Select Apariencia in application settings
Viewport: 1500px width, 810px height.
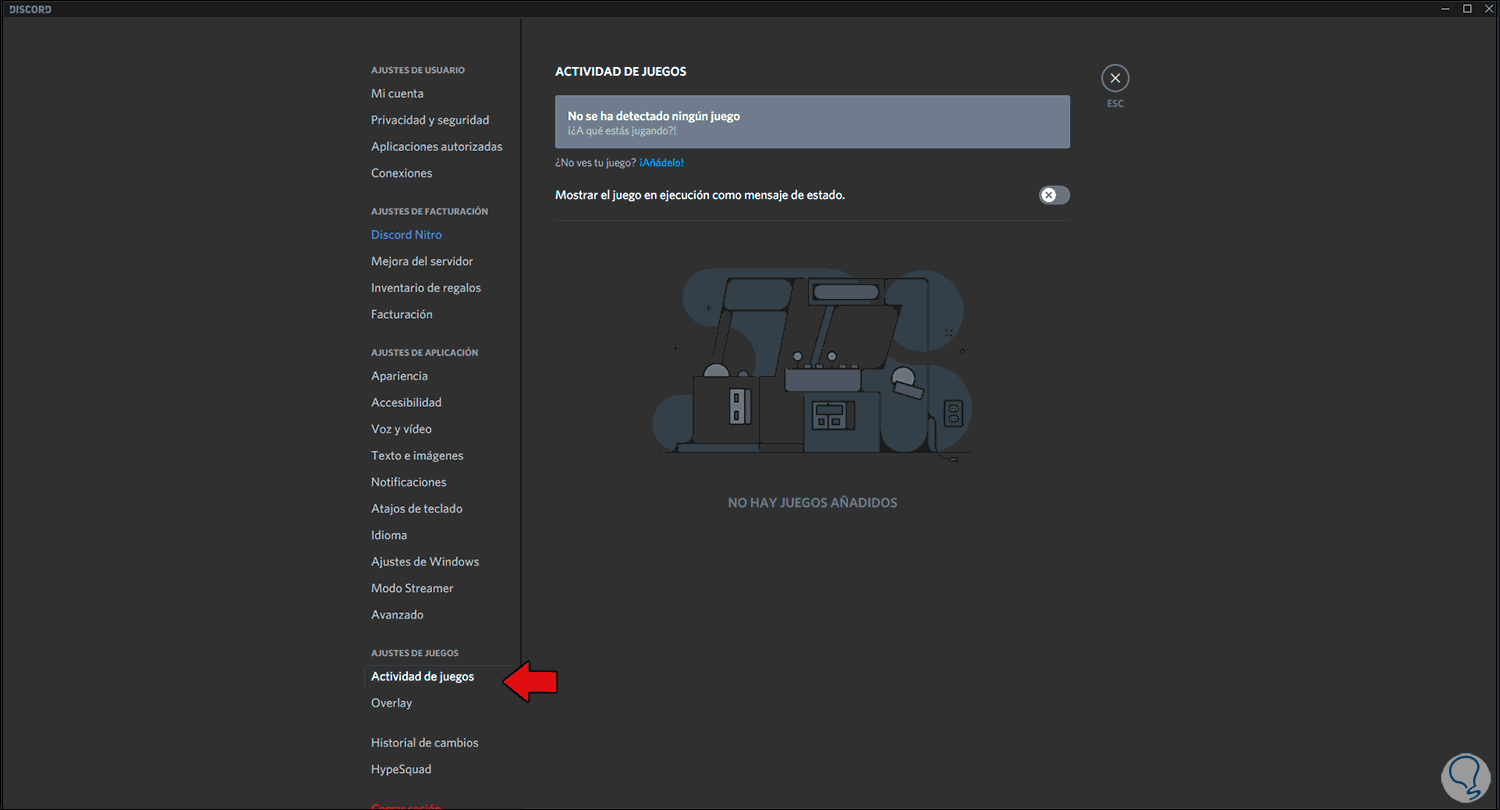(399, 376)
